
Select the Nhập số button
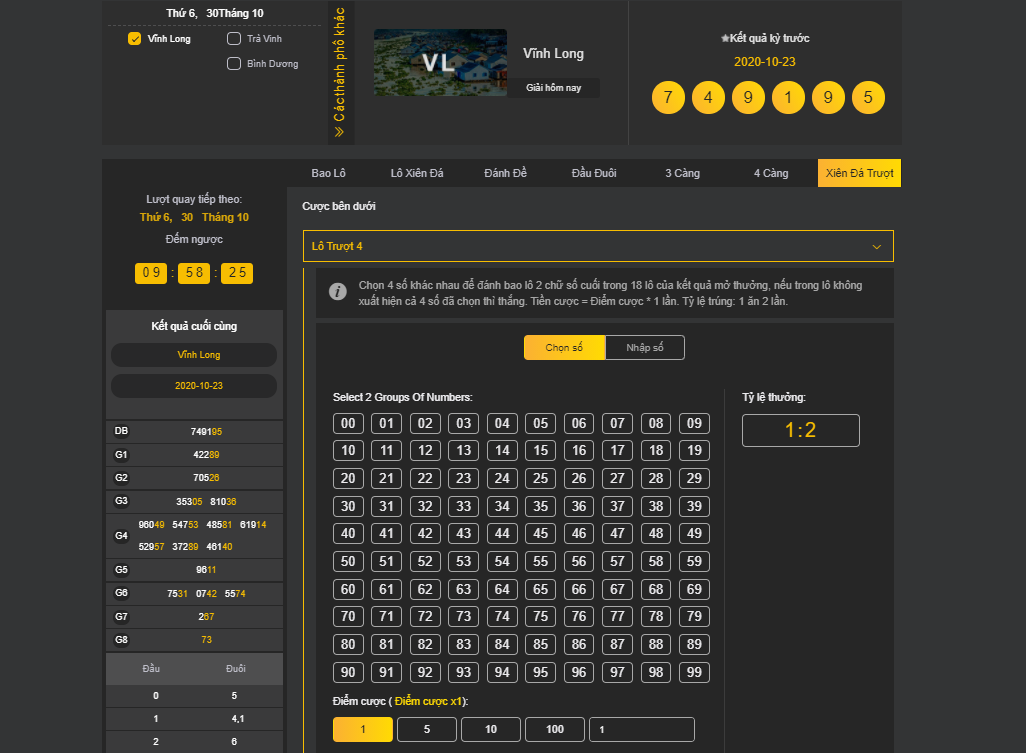(x=645, y=348)
